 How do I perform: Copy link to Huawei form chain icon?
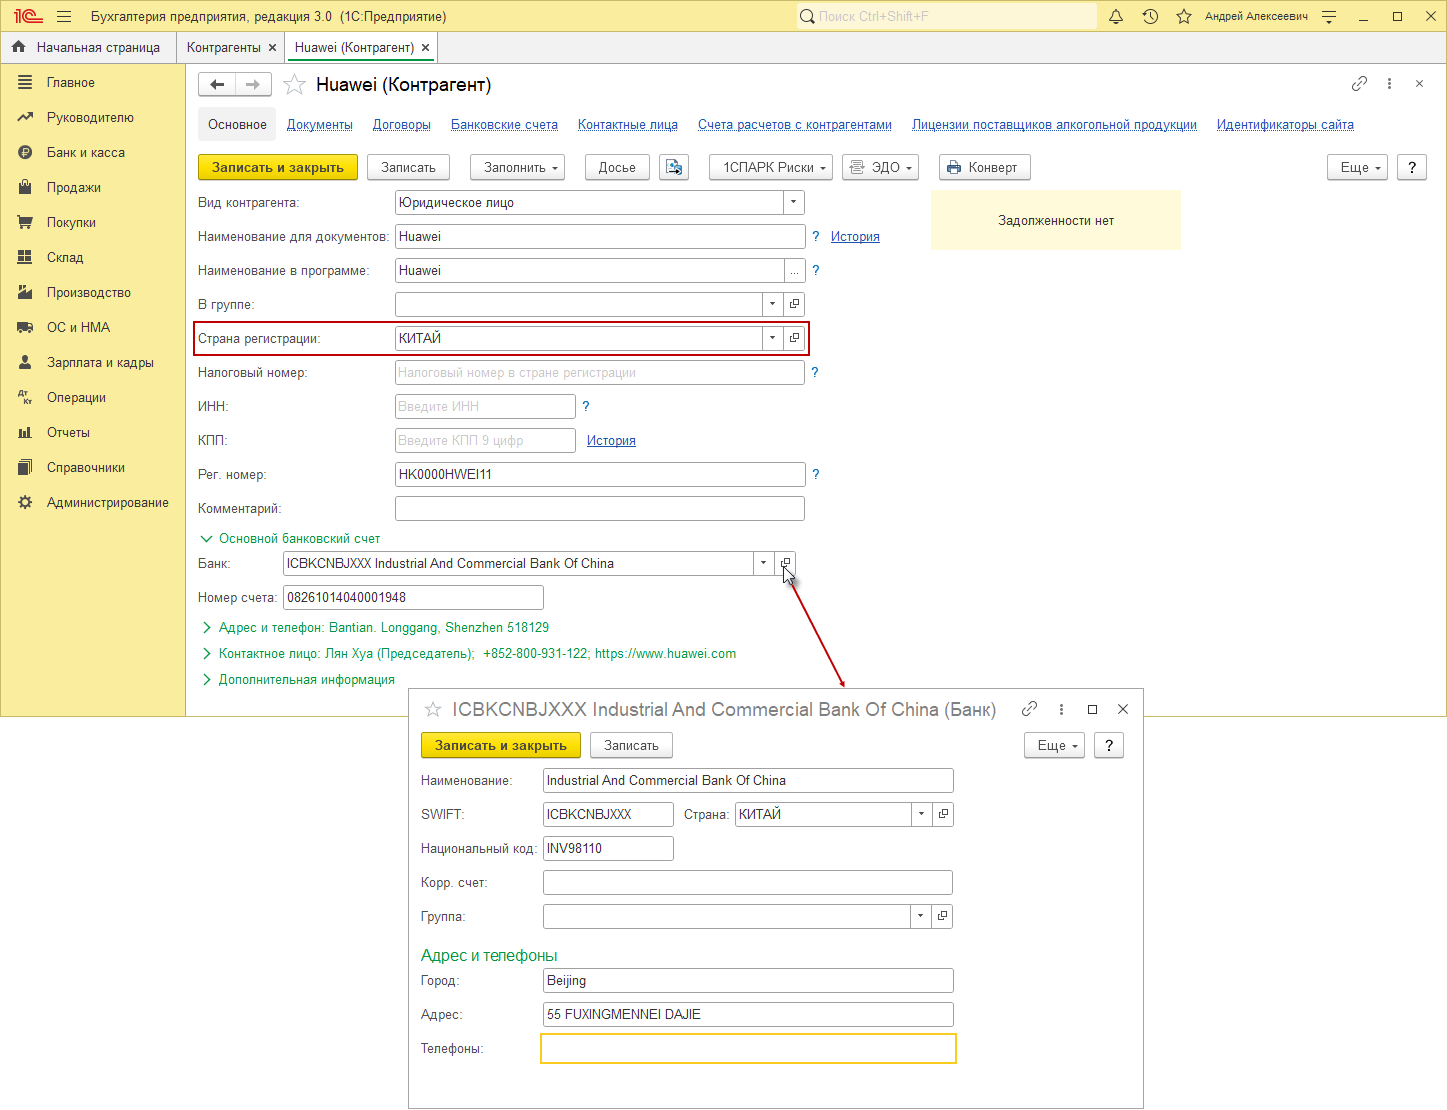(x=1359, y=84)
